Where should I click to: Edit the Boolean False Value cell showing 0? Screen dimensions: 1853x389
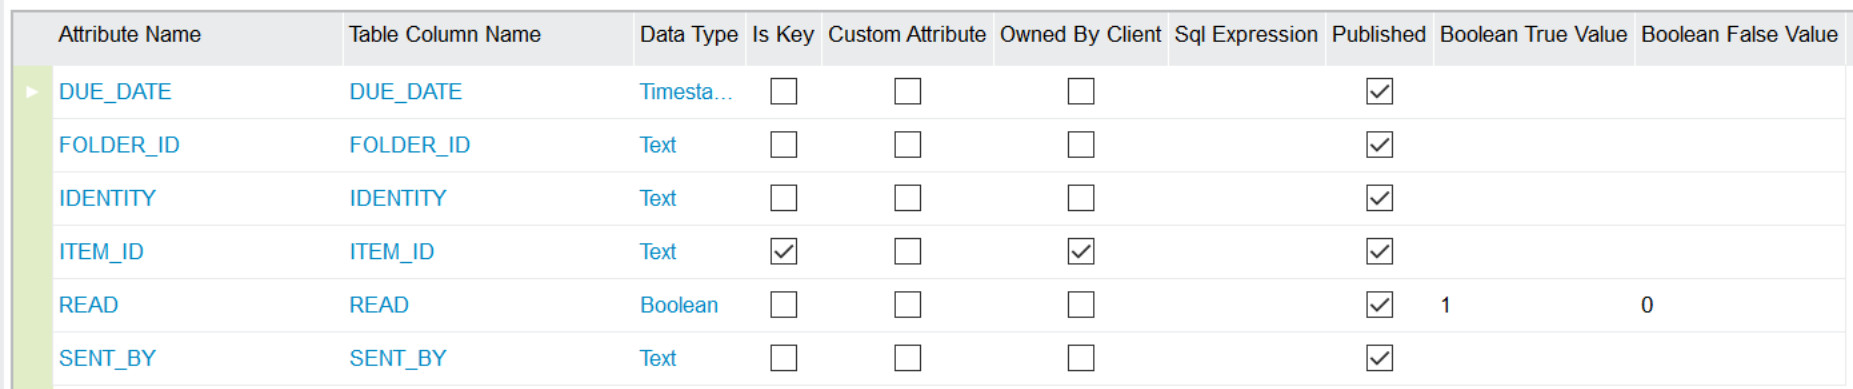click(1740, 305)
